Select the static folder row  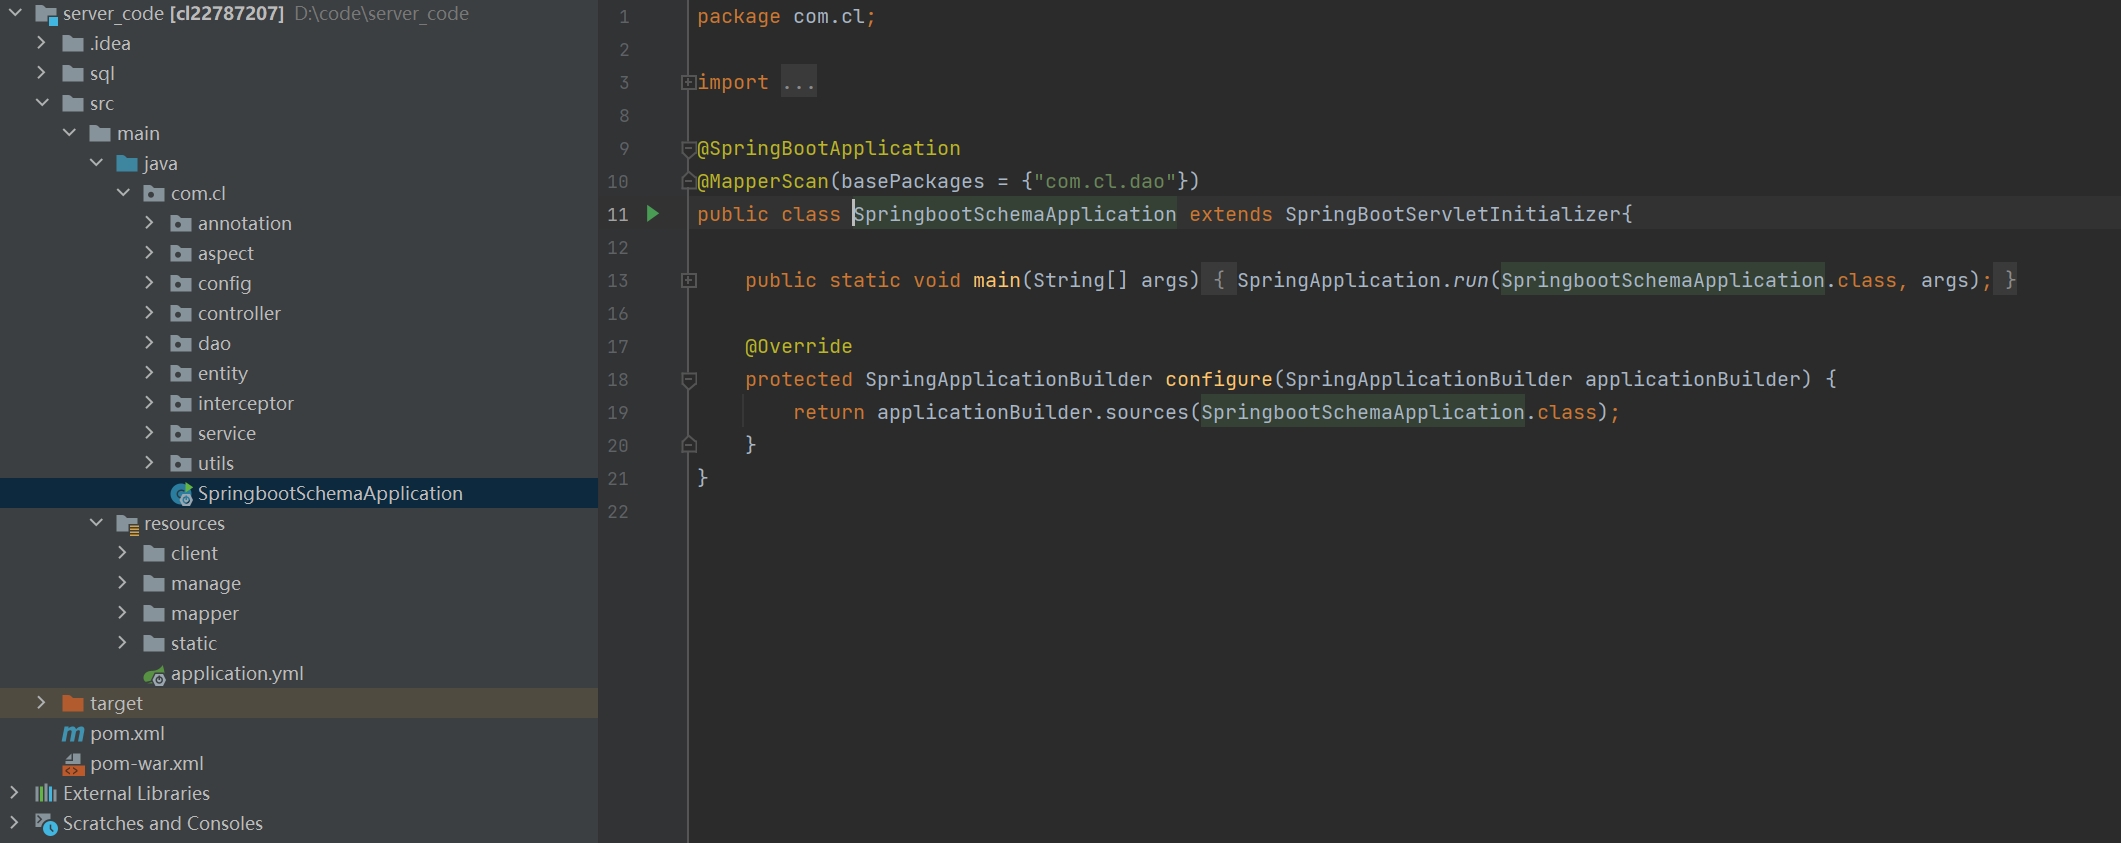point(299,643)
